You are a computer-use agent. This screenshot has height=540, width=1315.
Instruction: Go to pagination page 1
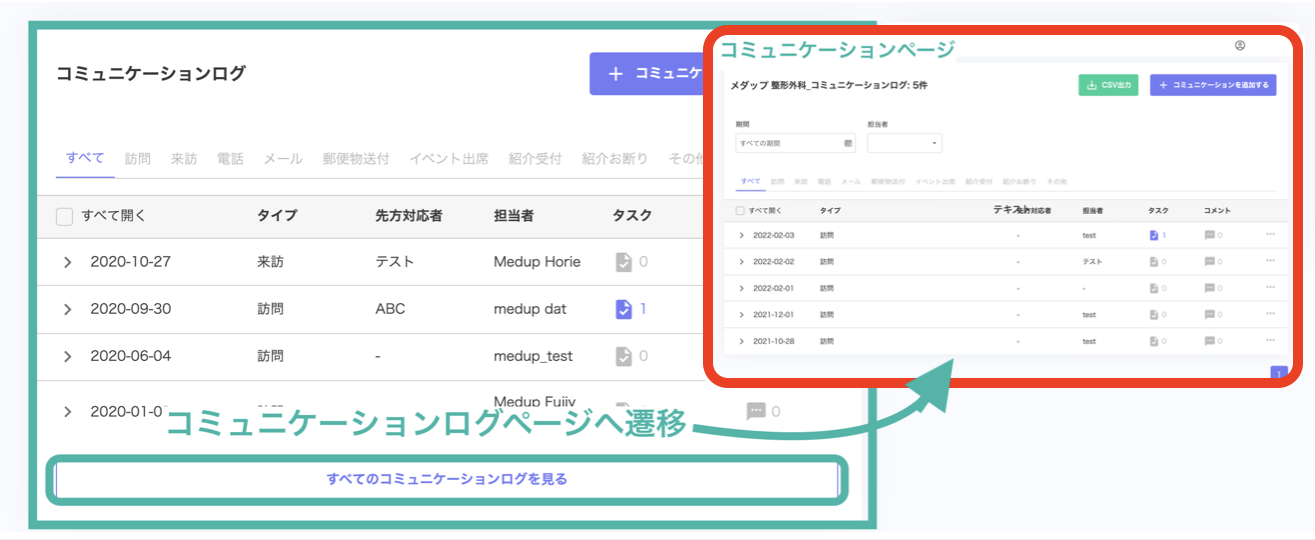pyautogui.click(x=1278, y=372)
